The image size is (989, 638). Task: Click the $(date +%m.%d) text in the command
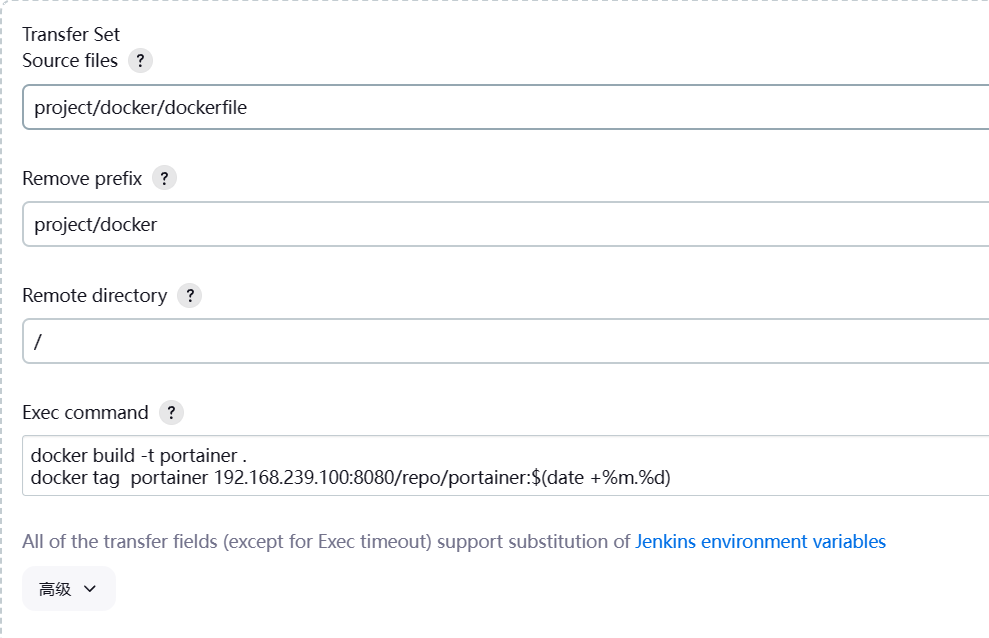601,477
